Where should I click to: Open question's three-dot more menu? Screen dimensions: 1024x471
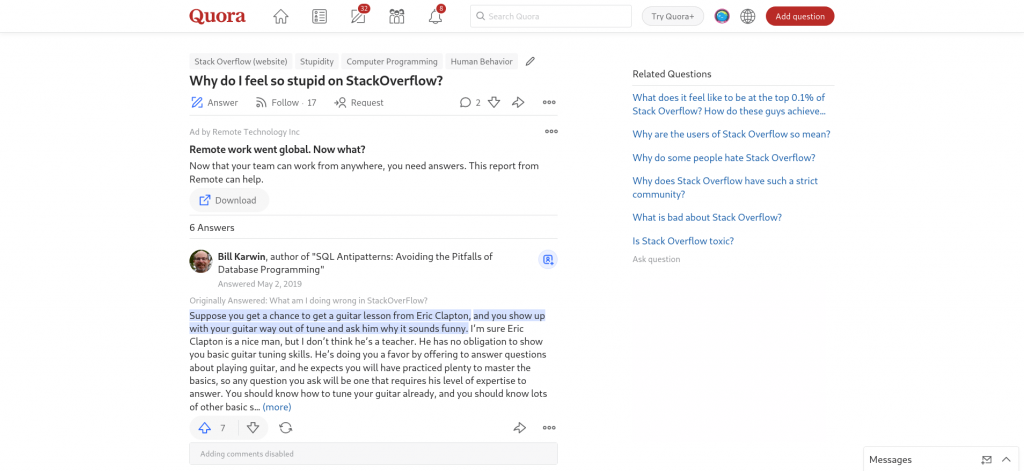pos(549,102)
